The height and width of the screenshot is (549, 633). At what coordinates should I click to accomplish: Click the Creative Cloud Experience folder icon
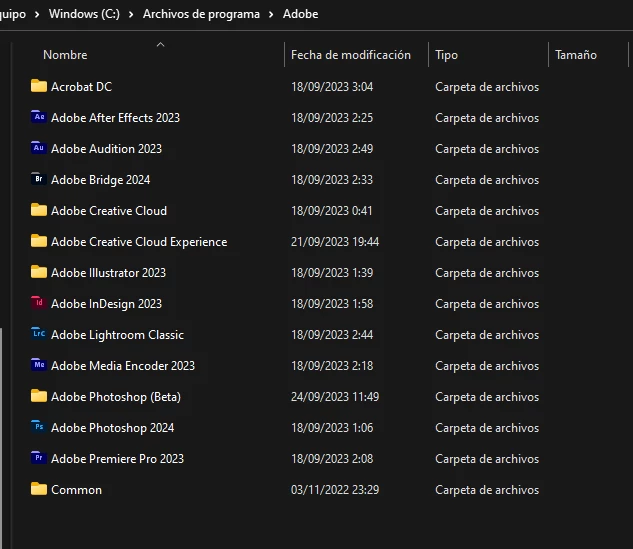tap(39, 241)
